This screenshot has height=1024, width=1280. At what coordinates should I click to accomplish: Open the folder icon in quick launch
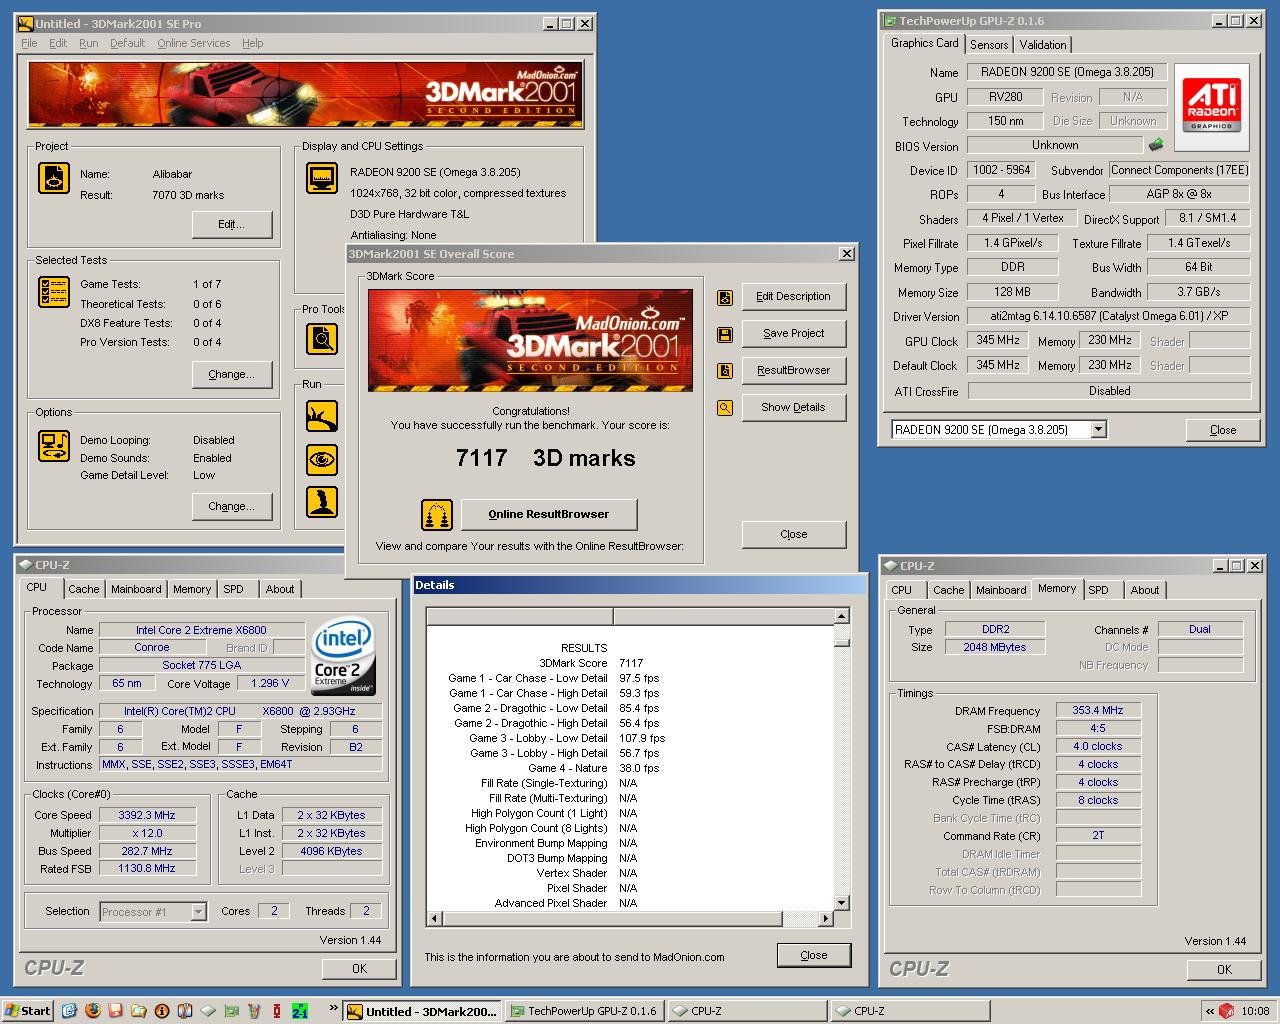[x=138, y=1011]
